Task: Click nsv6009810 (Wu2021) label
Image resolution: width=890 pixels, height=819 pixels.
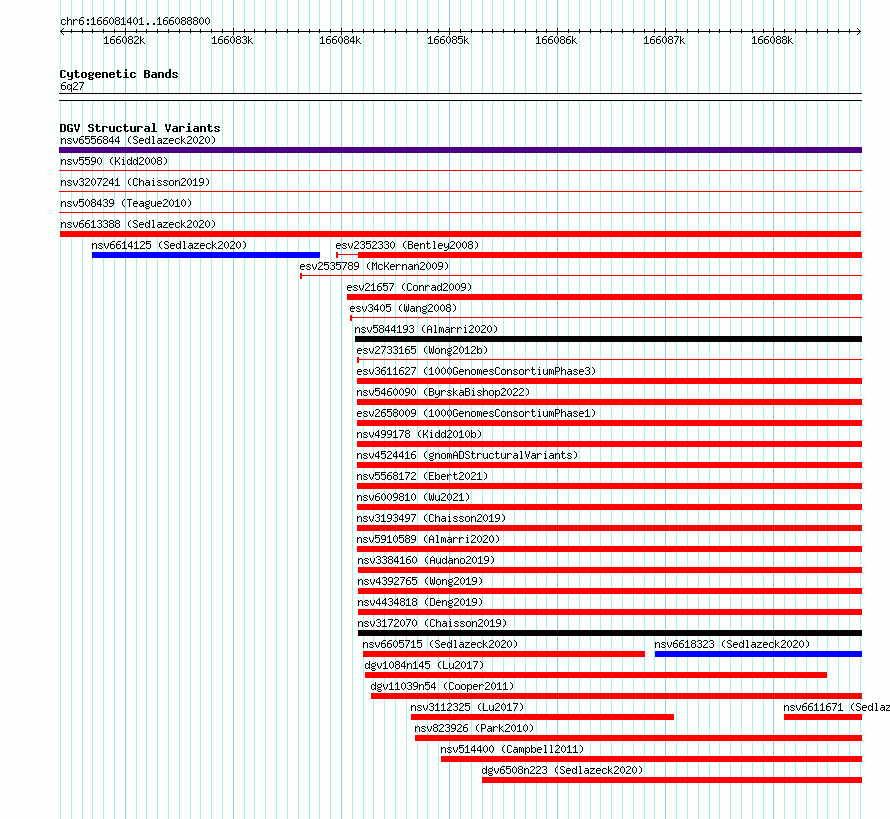Action: (413, 497)
